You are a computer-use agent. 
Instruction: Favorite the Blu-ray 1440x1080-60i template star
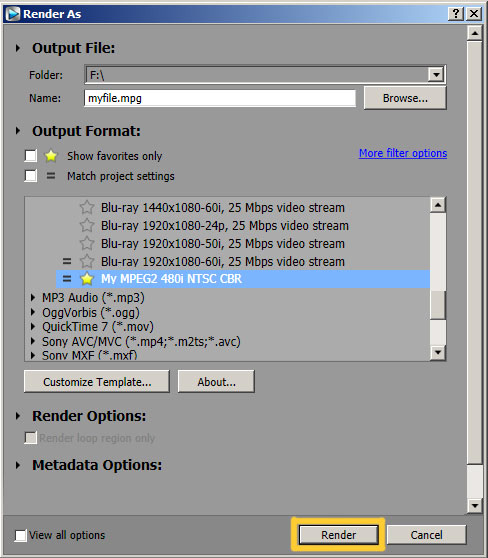(x=86, y=207)
